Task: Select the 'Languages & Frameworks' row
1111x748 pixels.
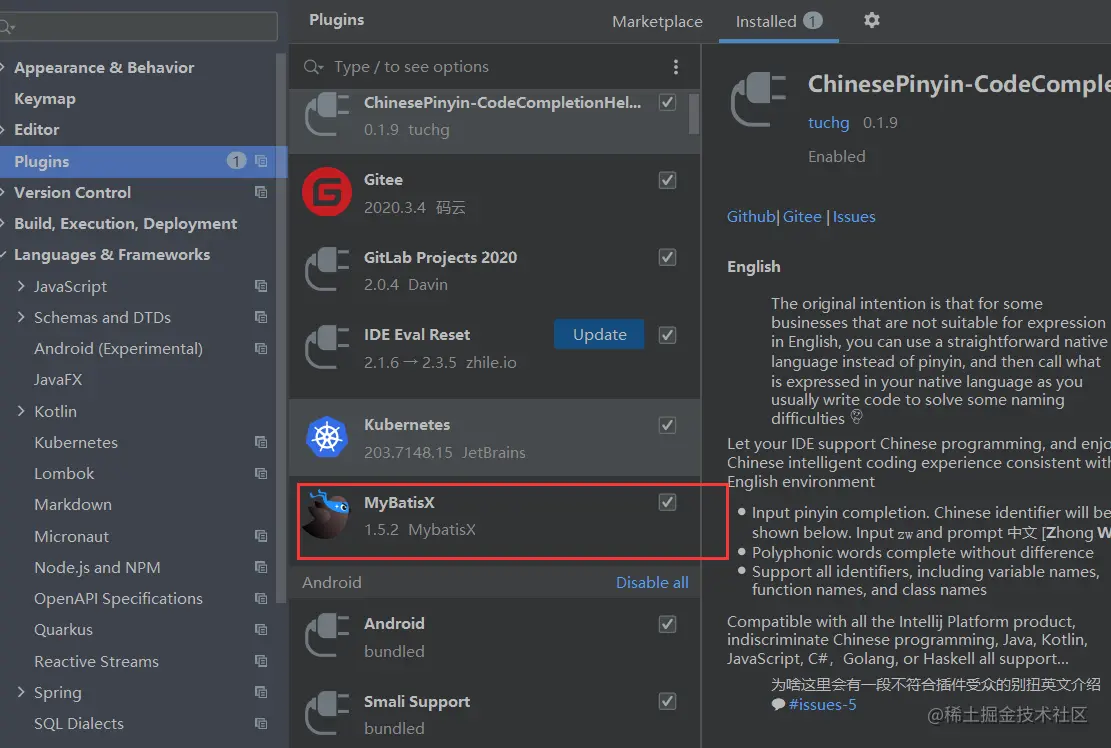Action: pos(138,255)
